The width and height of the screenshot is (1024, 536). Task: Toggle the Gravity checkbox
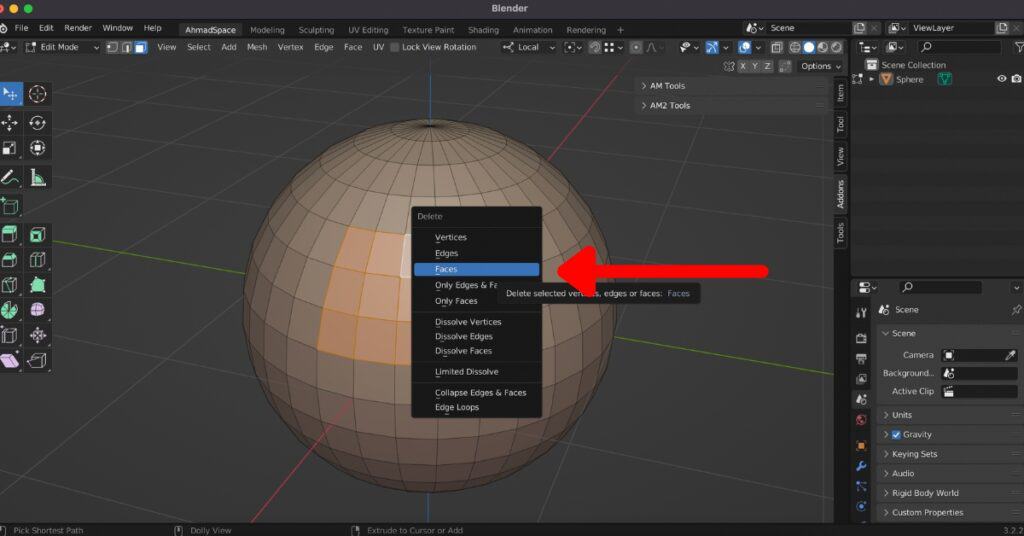tap(896, 435)
